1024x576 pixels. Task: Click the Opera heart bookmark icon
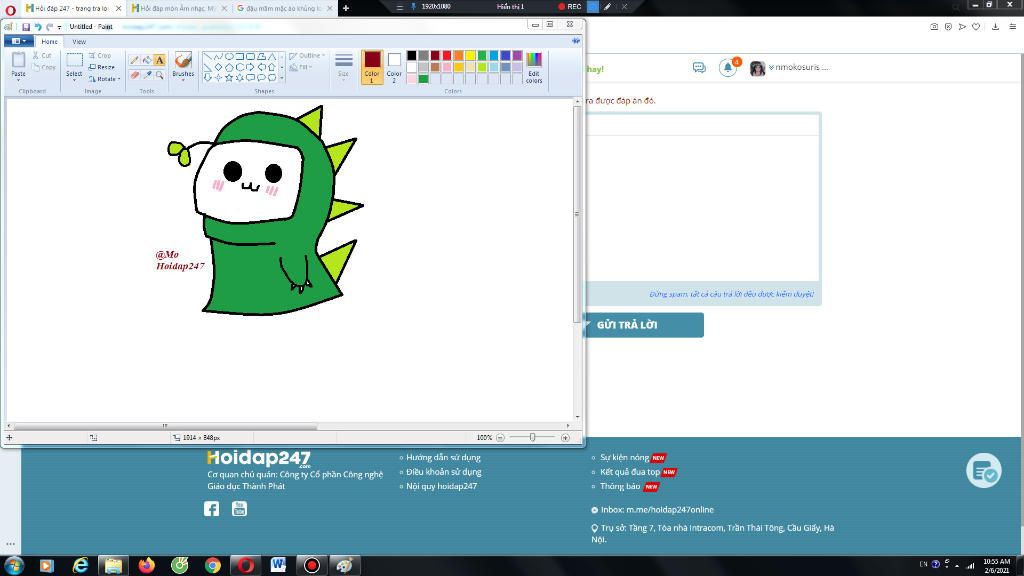976,27
